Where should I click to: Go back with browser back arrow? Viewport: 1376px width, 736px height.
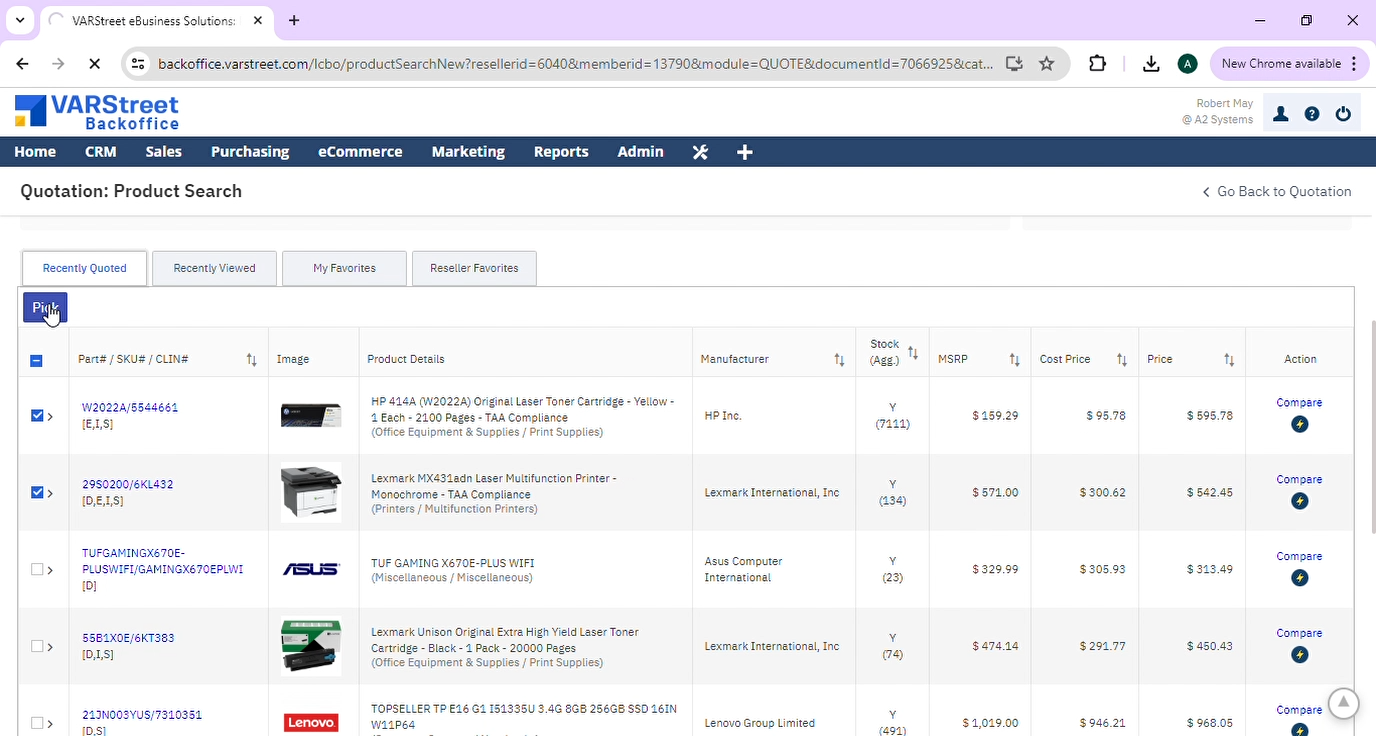(22, 63)
